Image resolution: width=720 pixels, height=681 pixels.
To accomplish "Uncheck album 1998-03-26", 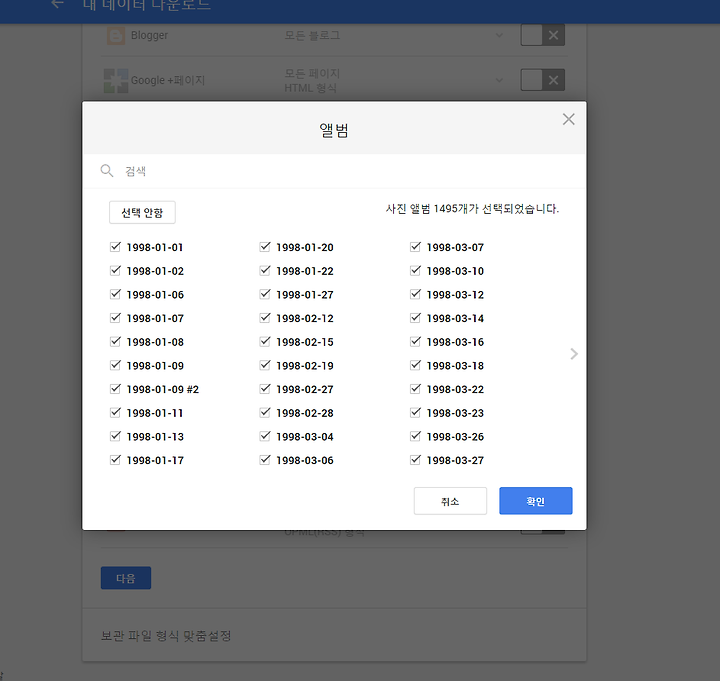I will pyautogui.click(x=415, y=436).
